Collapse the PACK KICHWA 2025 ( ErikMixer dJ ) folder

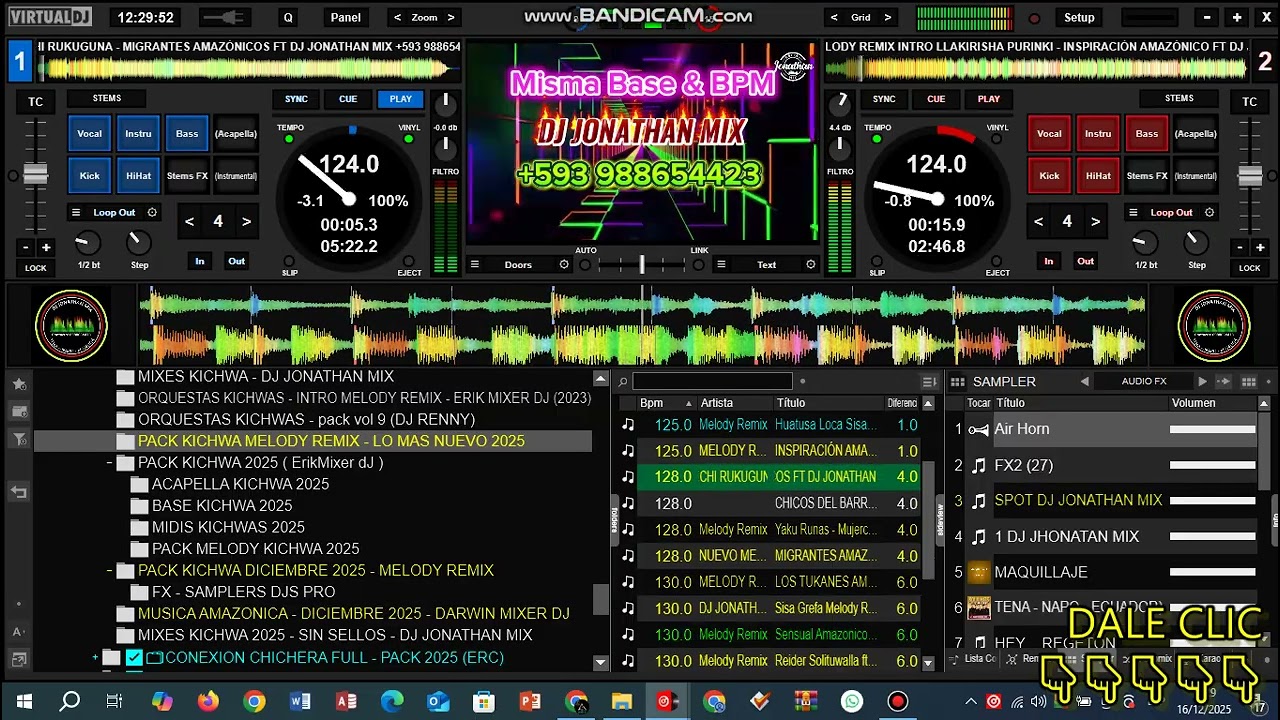(109, 463)
